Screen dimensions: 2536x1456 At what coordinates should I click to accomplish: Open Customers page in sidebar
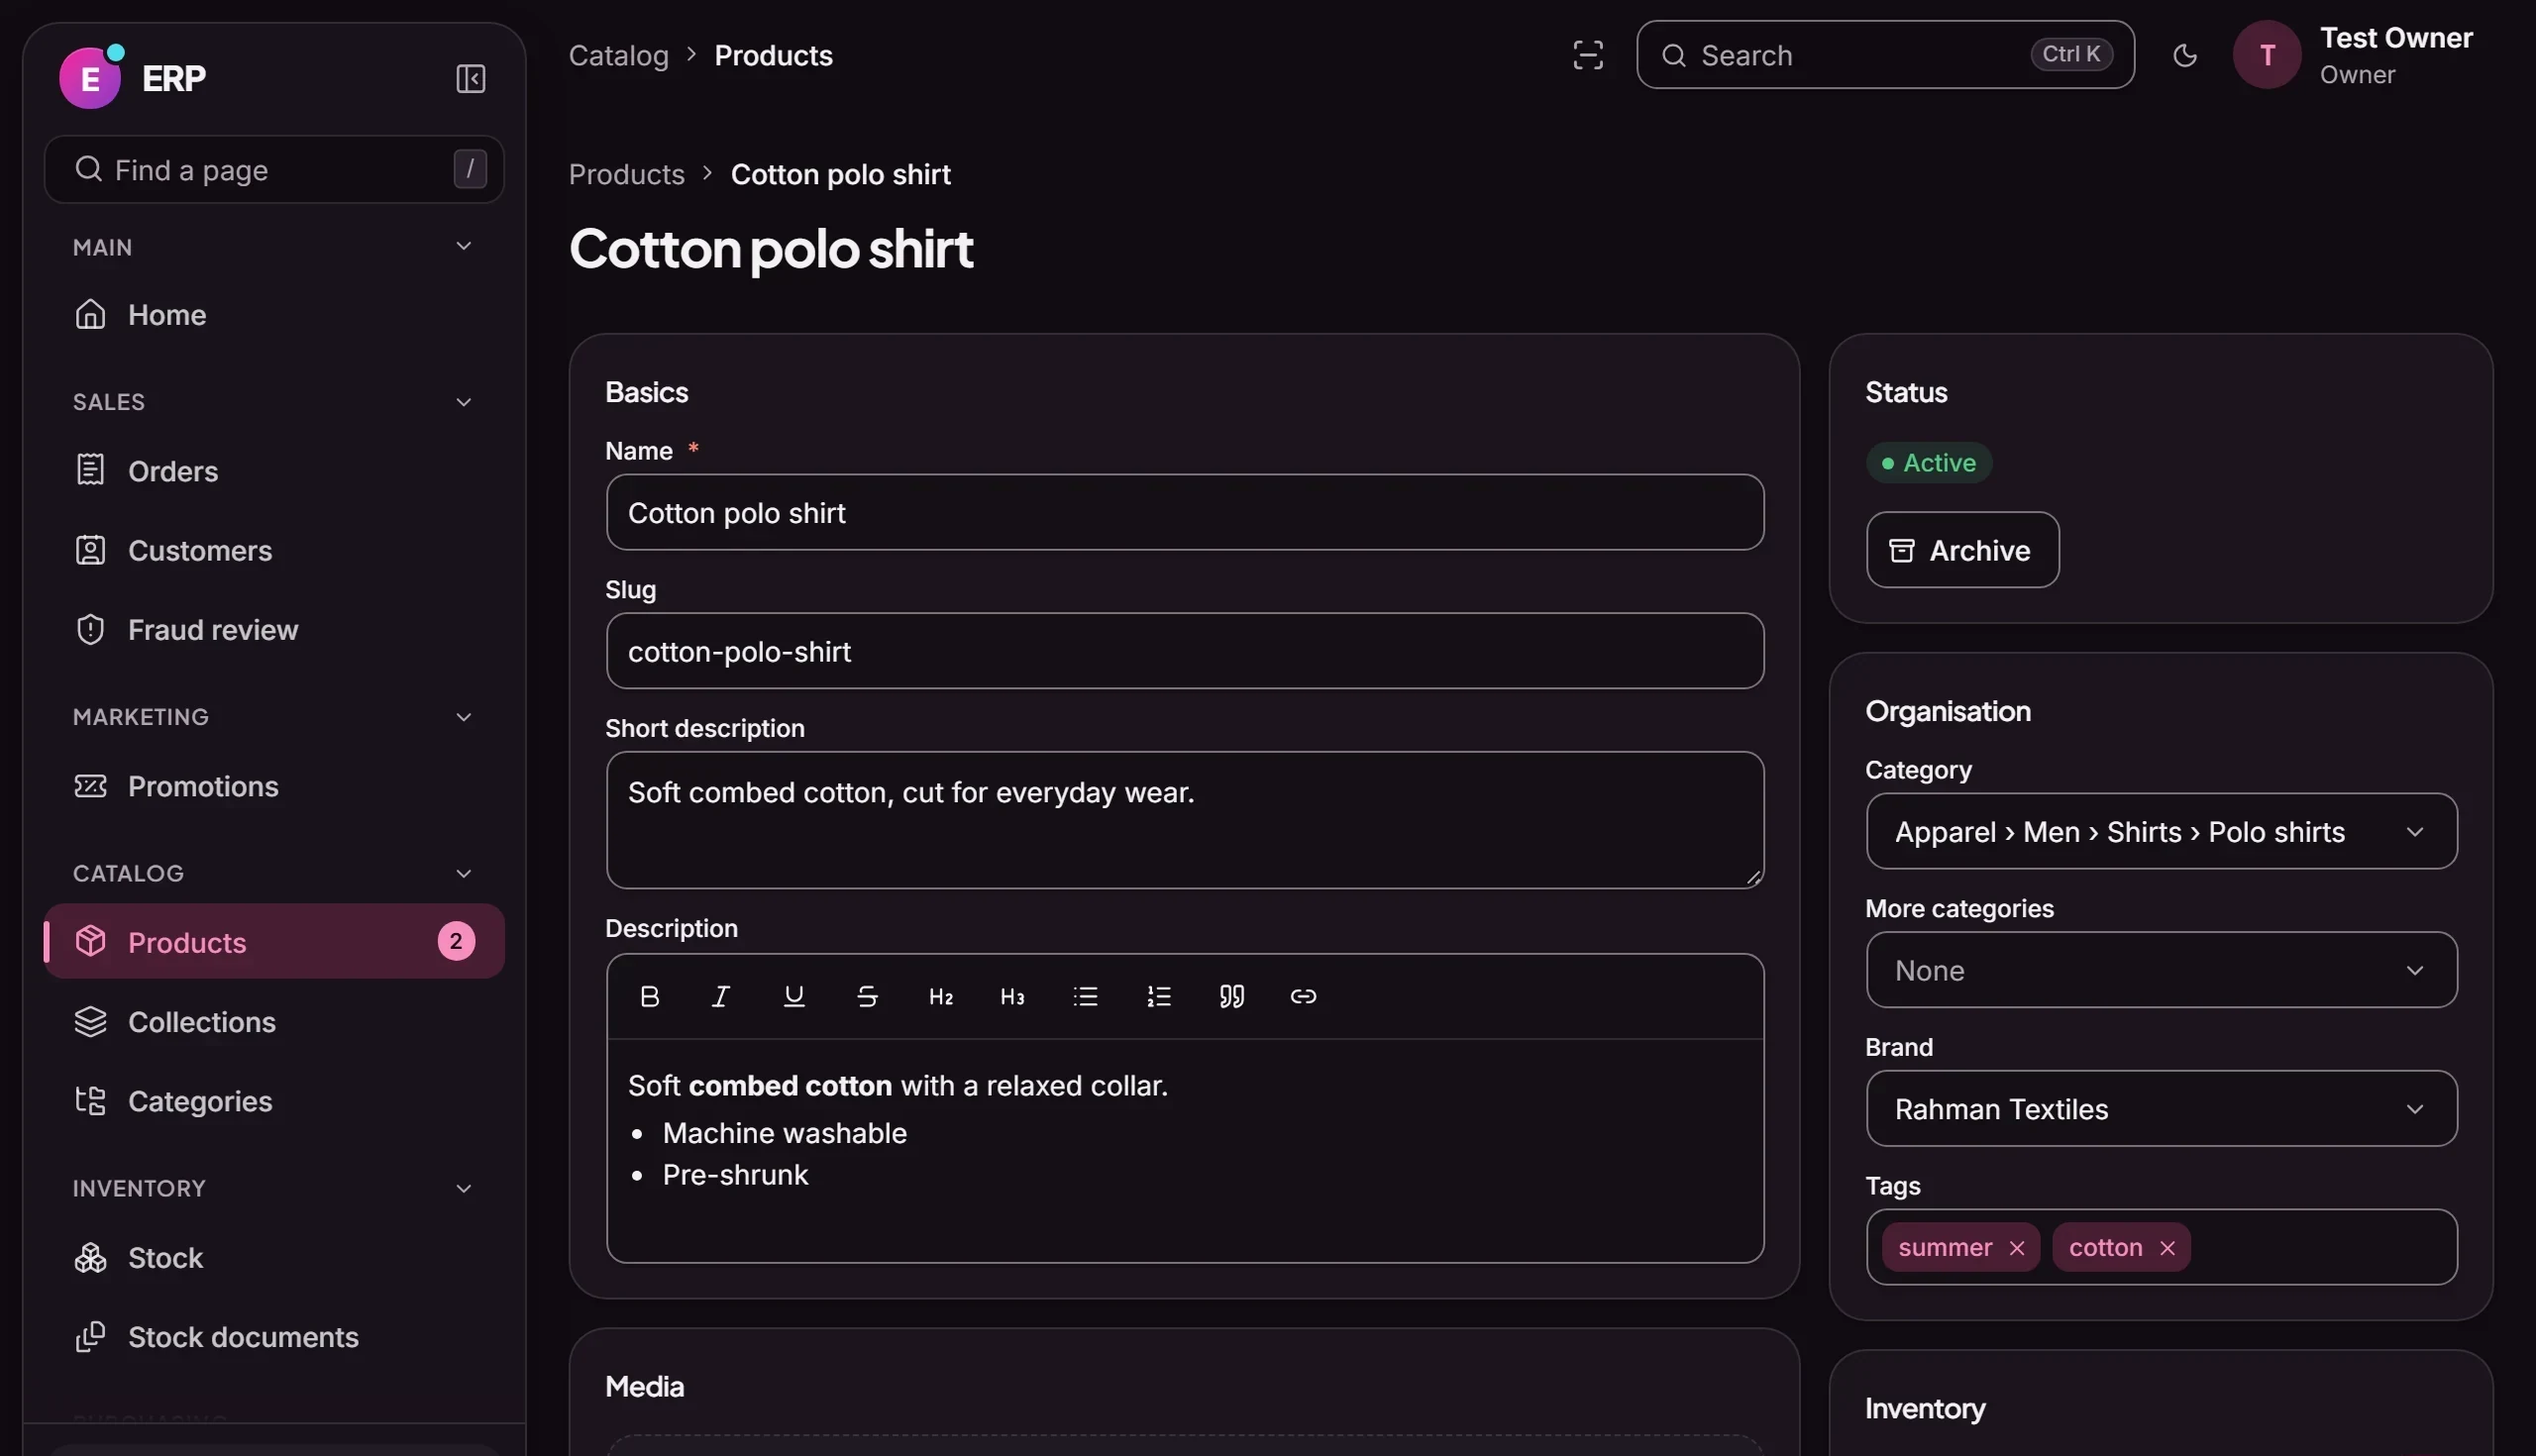point(274,551)
